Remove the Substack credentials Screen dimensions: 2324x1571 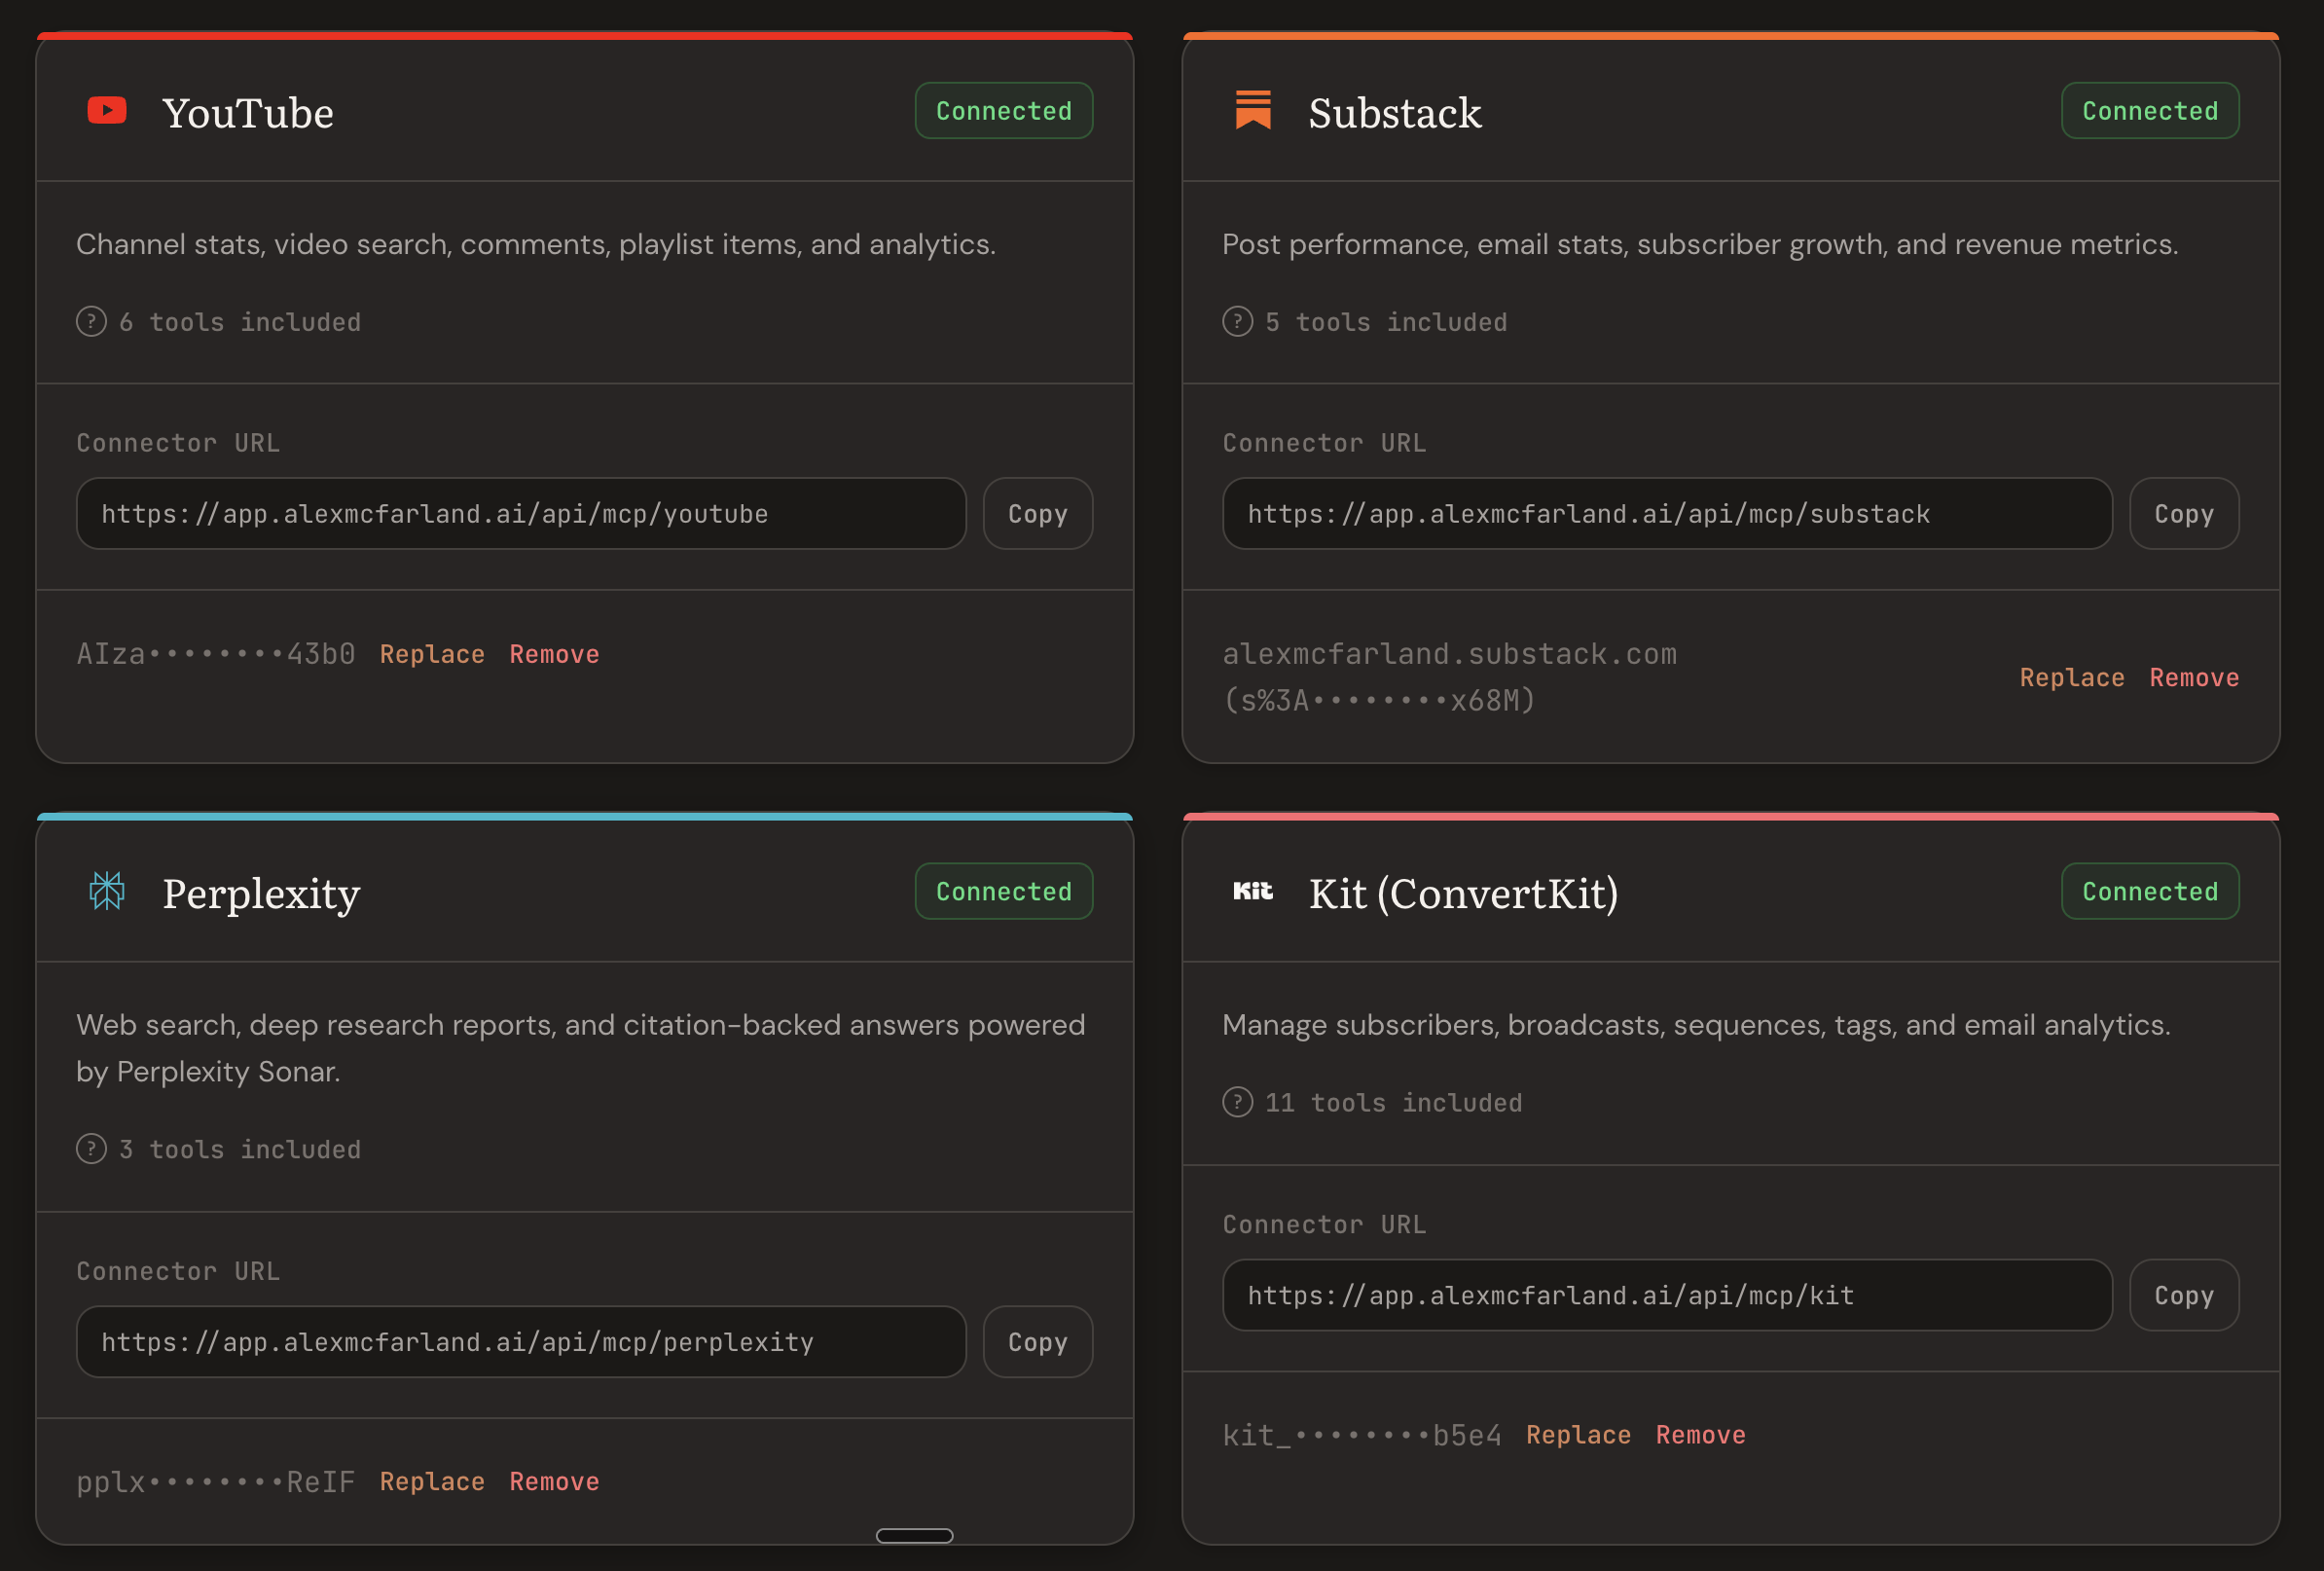point(2193,677)
